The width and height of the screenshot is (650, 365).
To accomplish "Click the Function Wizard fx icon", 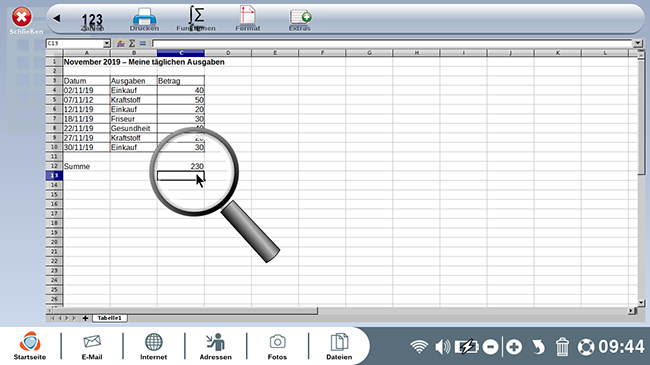I will point(121,43).
